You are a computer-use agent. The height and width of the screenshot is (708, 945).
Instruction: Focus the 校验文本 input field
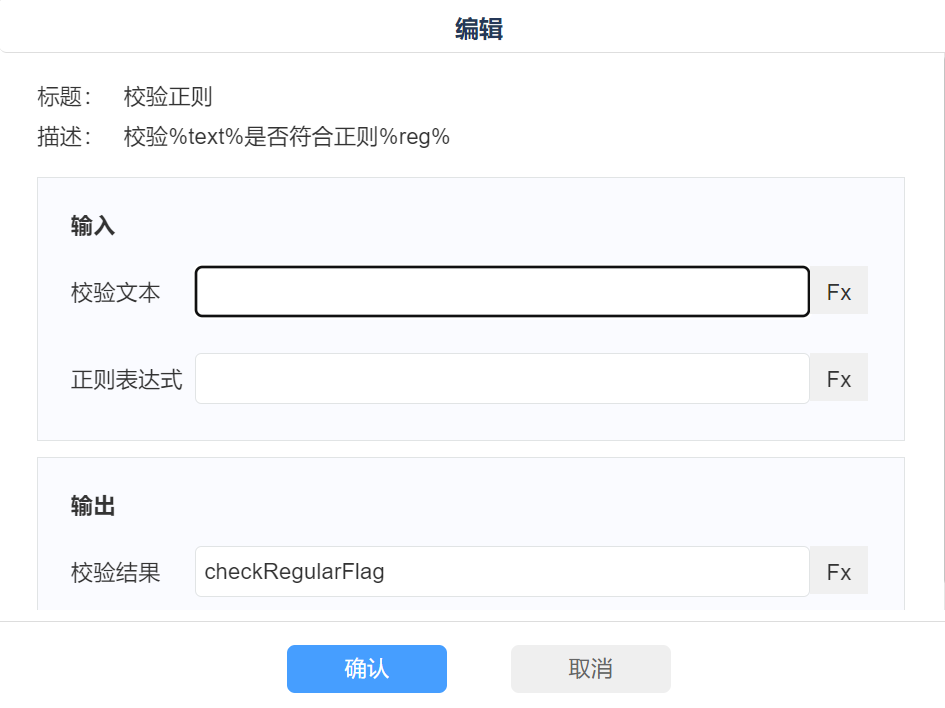click(x=501, y=292)
